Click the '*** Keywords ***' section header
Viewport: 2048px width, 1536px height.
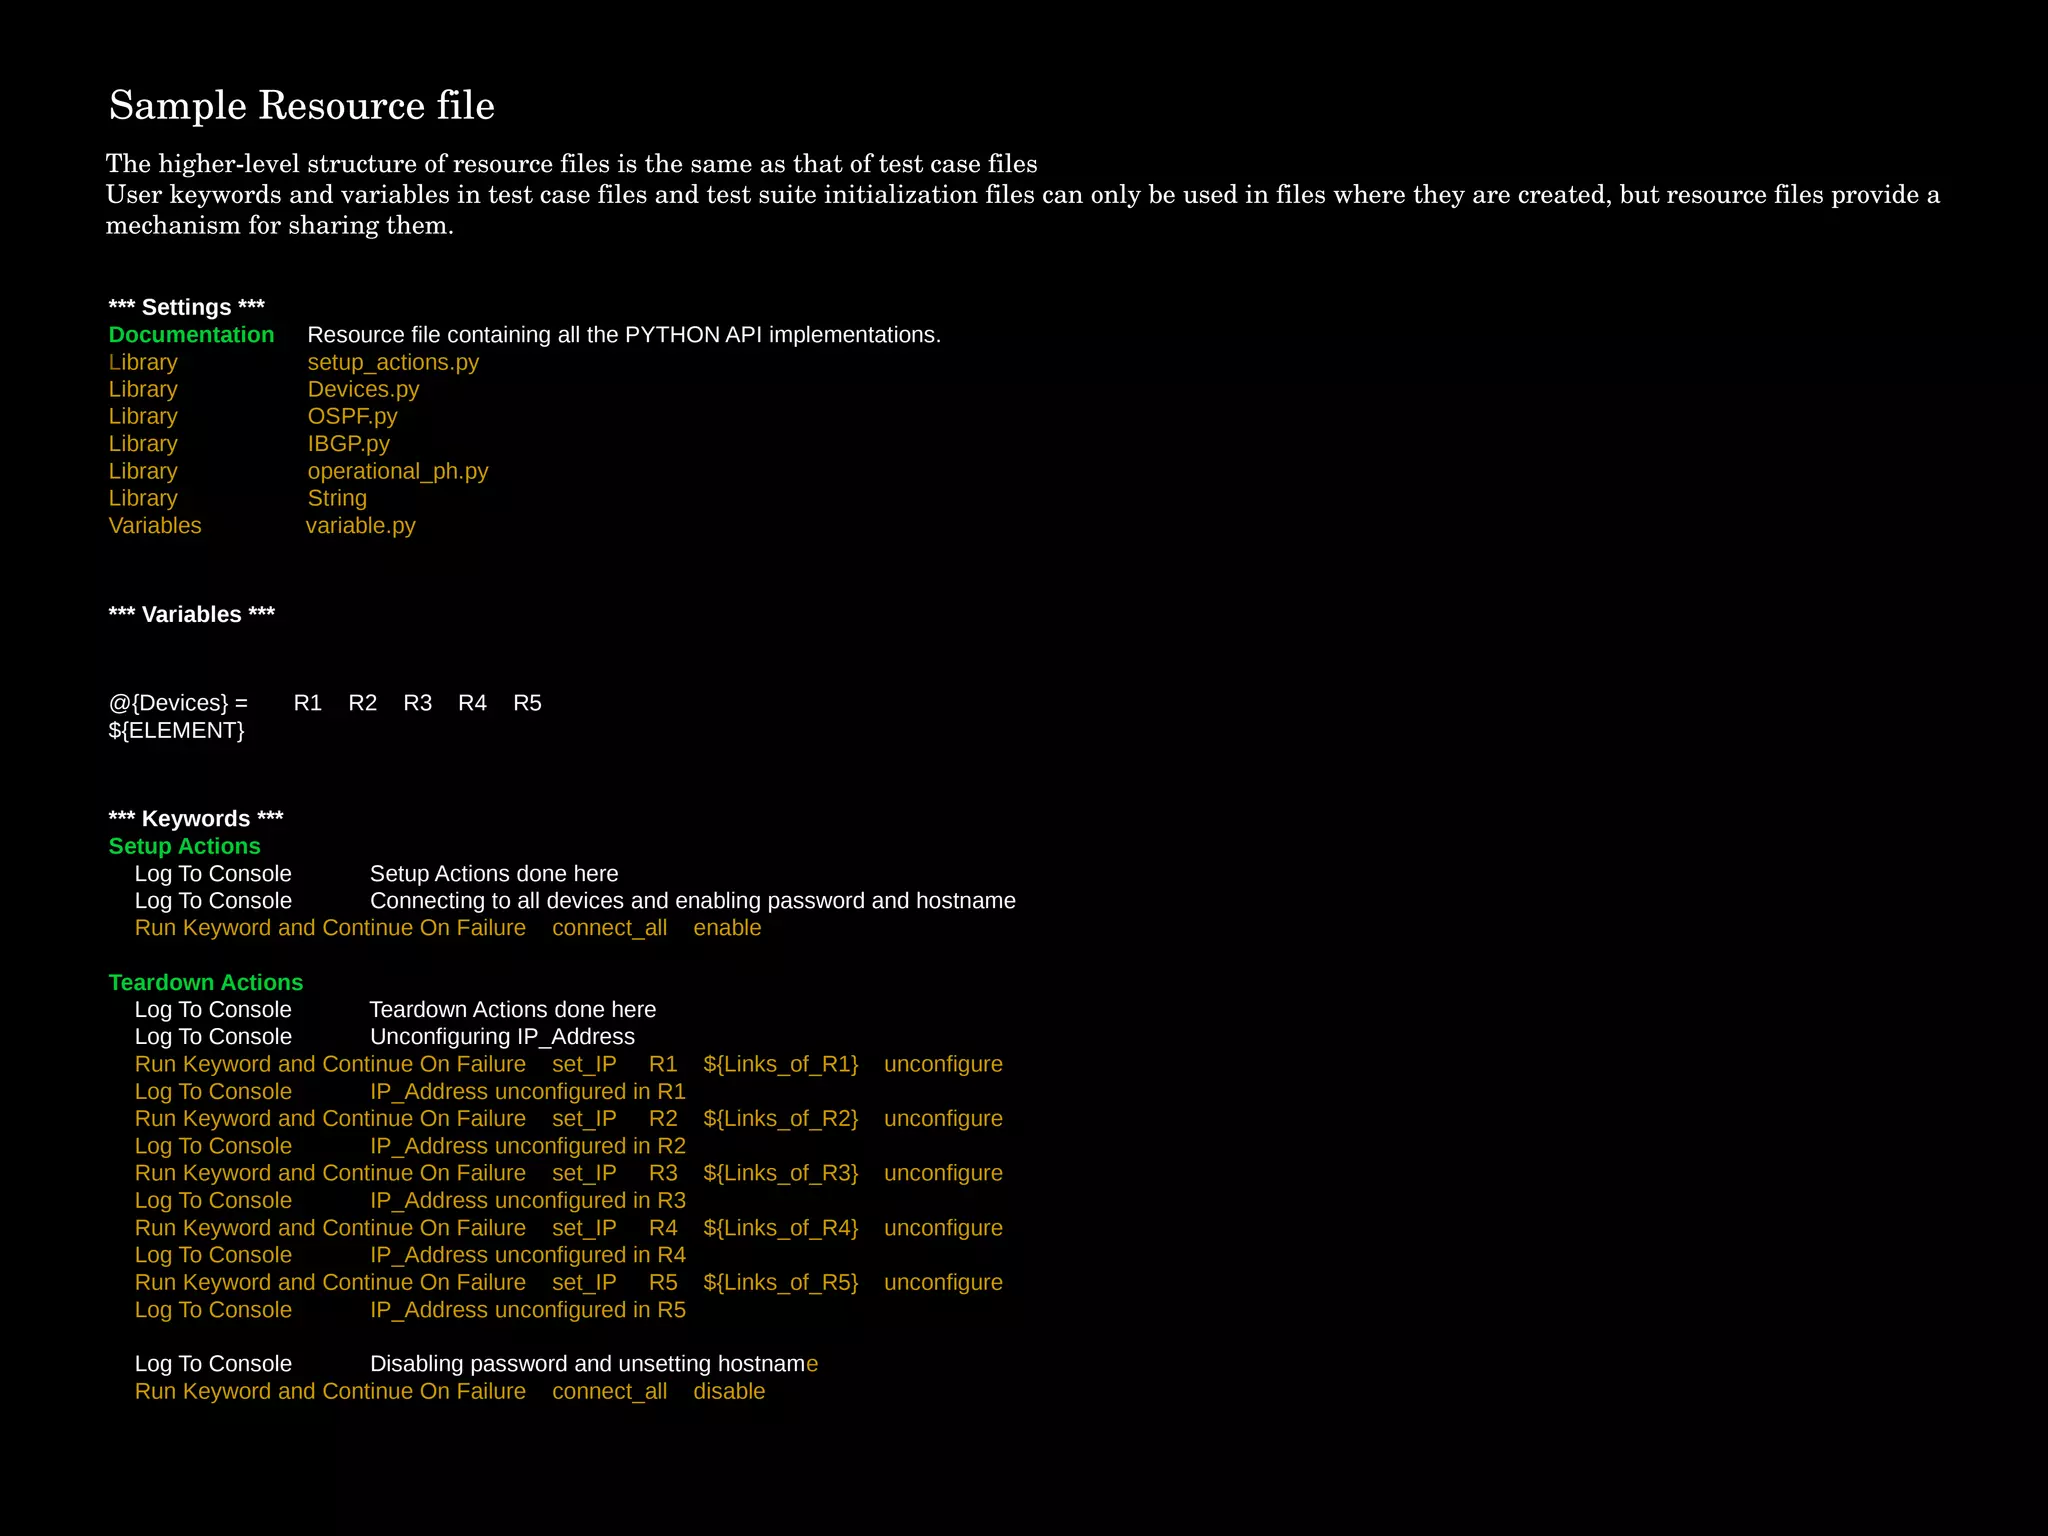click(196, 819)
